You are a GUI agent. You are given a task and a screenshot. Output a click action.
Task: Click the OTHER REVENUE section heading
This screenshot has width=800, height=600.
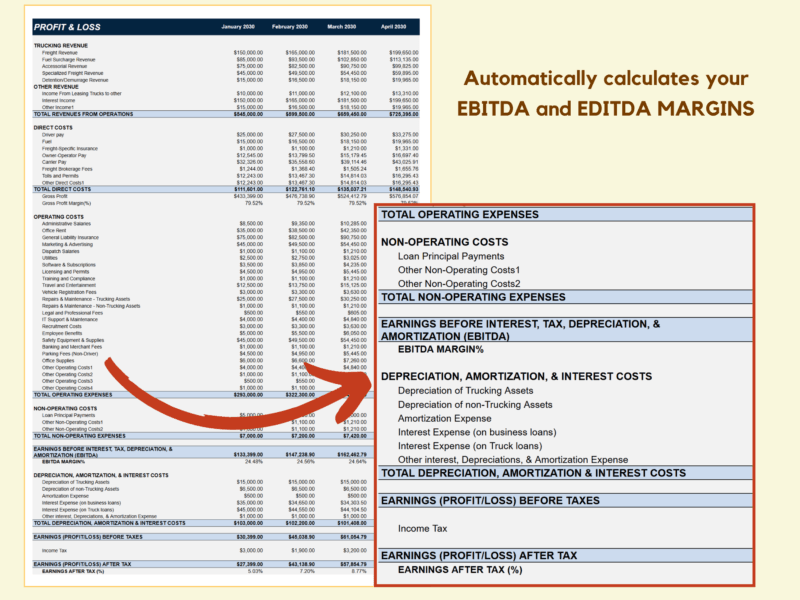point(56,87)
